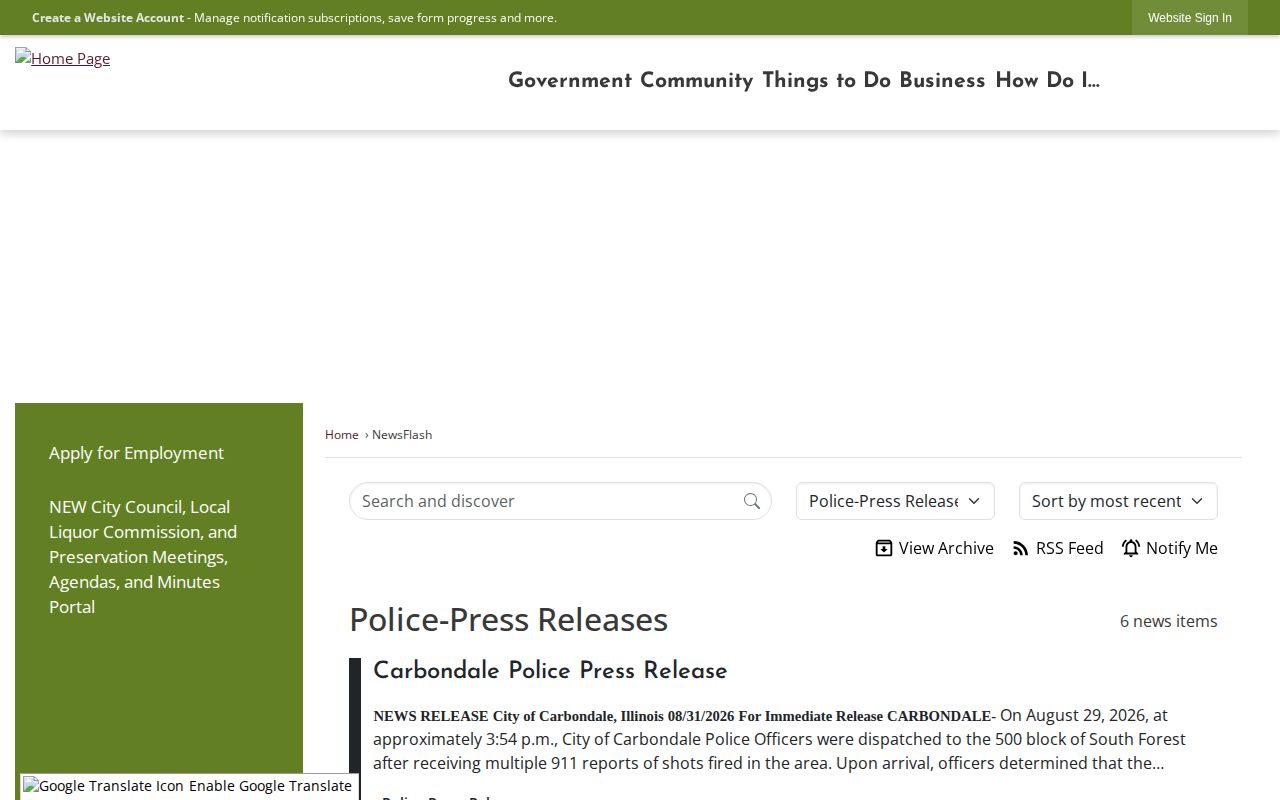Click the Police-Press Releases page heading
The image size is (1280, 800).
click(508, 619)
